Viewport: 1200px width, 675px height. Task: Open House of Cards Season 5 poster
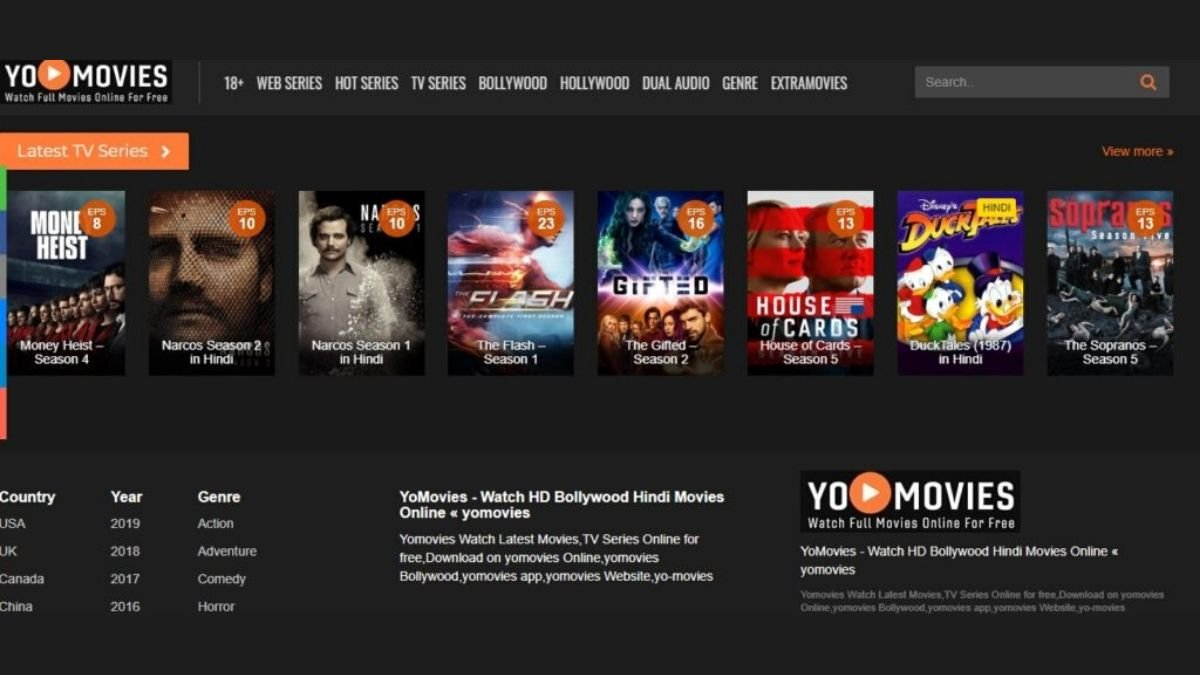coord(810,283)
